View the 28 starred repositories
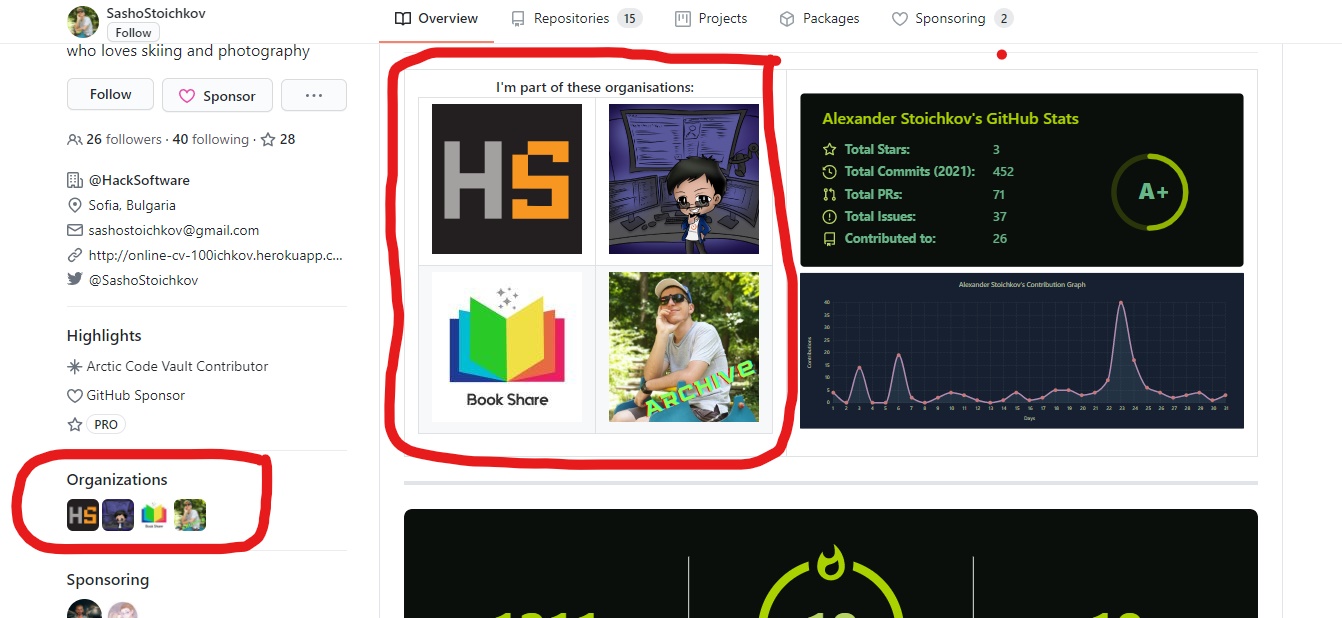This screenshot has height=618, width=1342. [x=278, y=140]
